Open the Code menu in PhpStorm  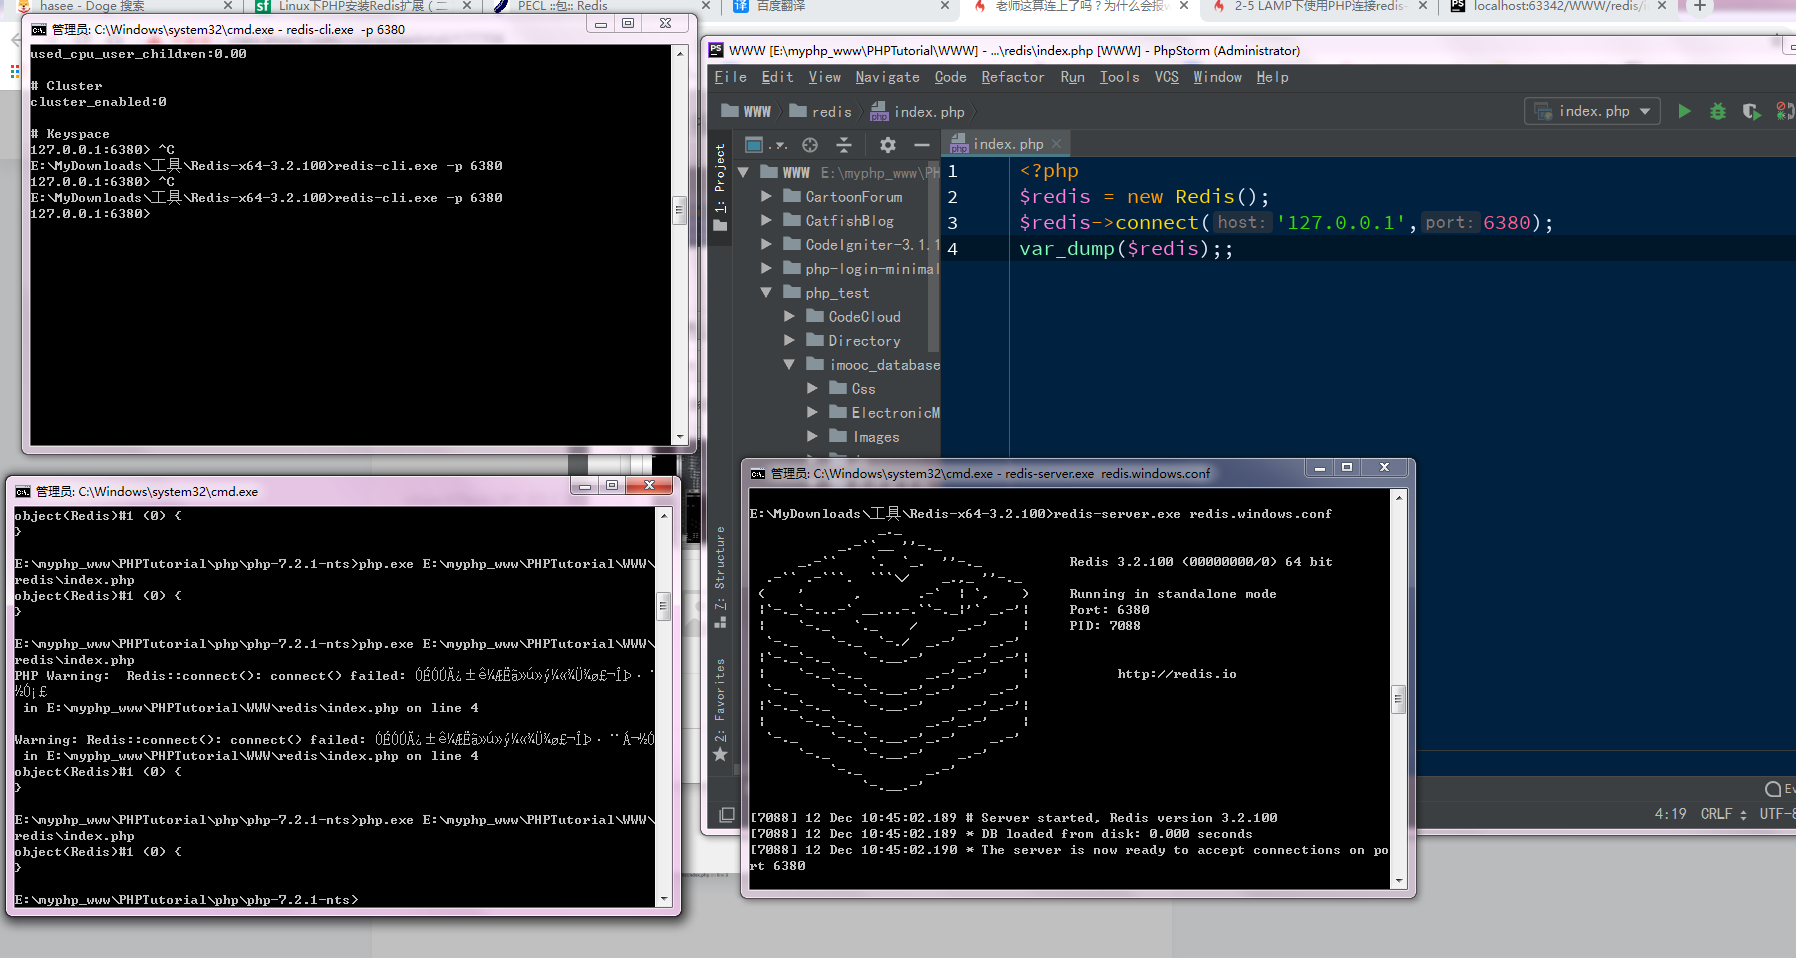950,77
